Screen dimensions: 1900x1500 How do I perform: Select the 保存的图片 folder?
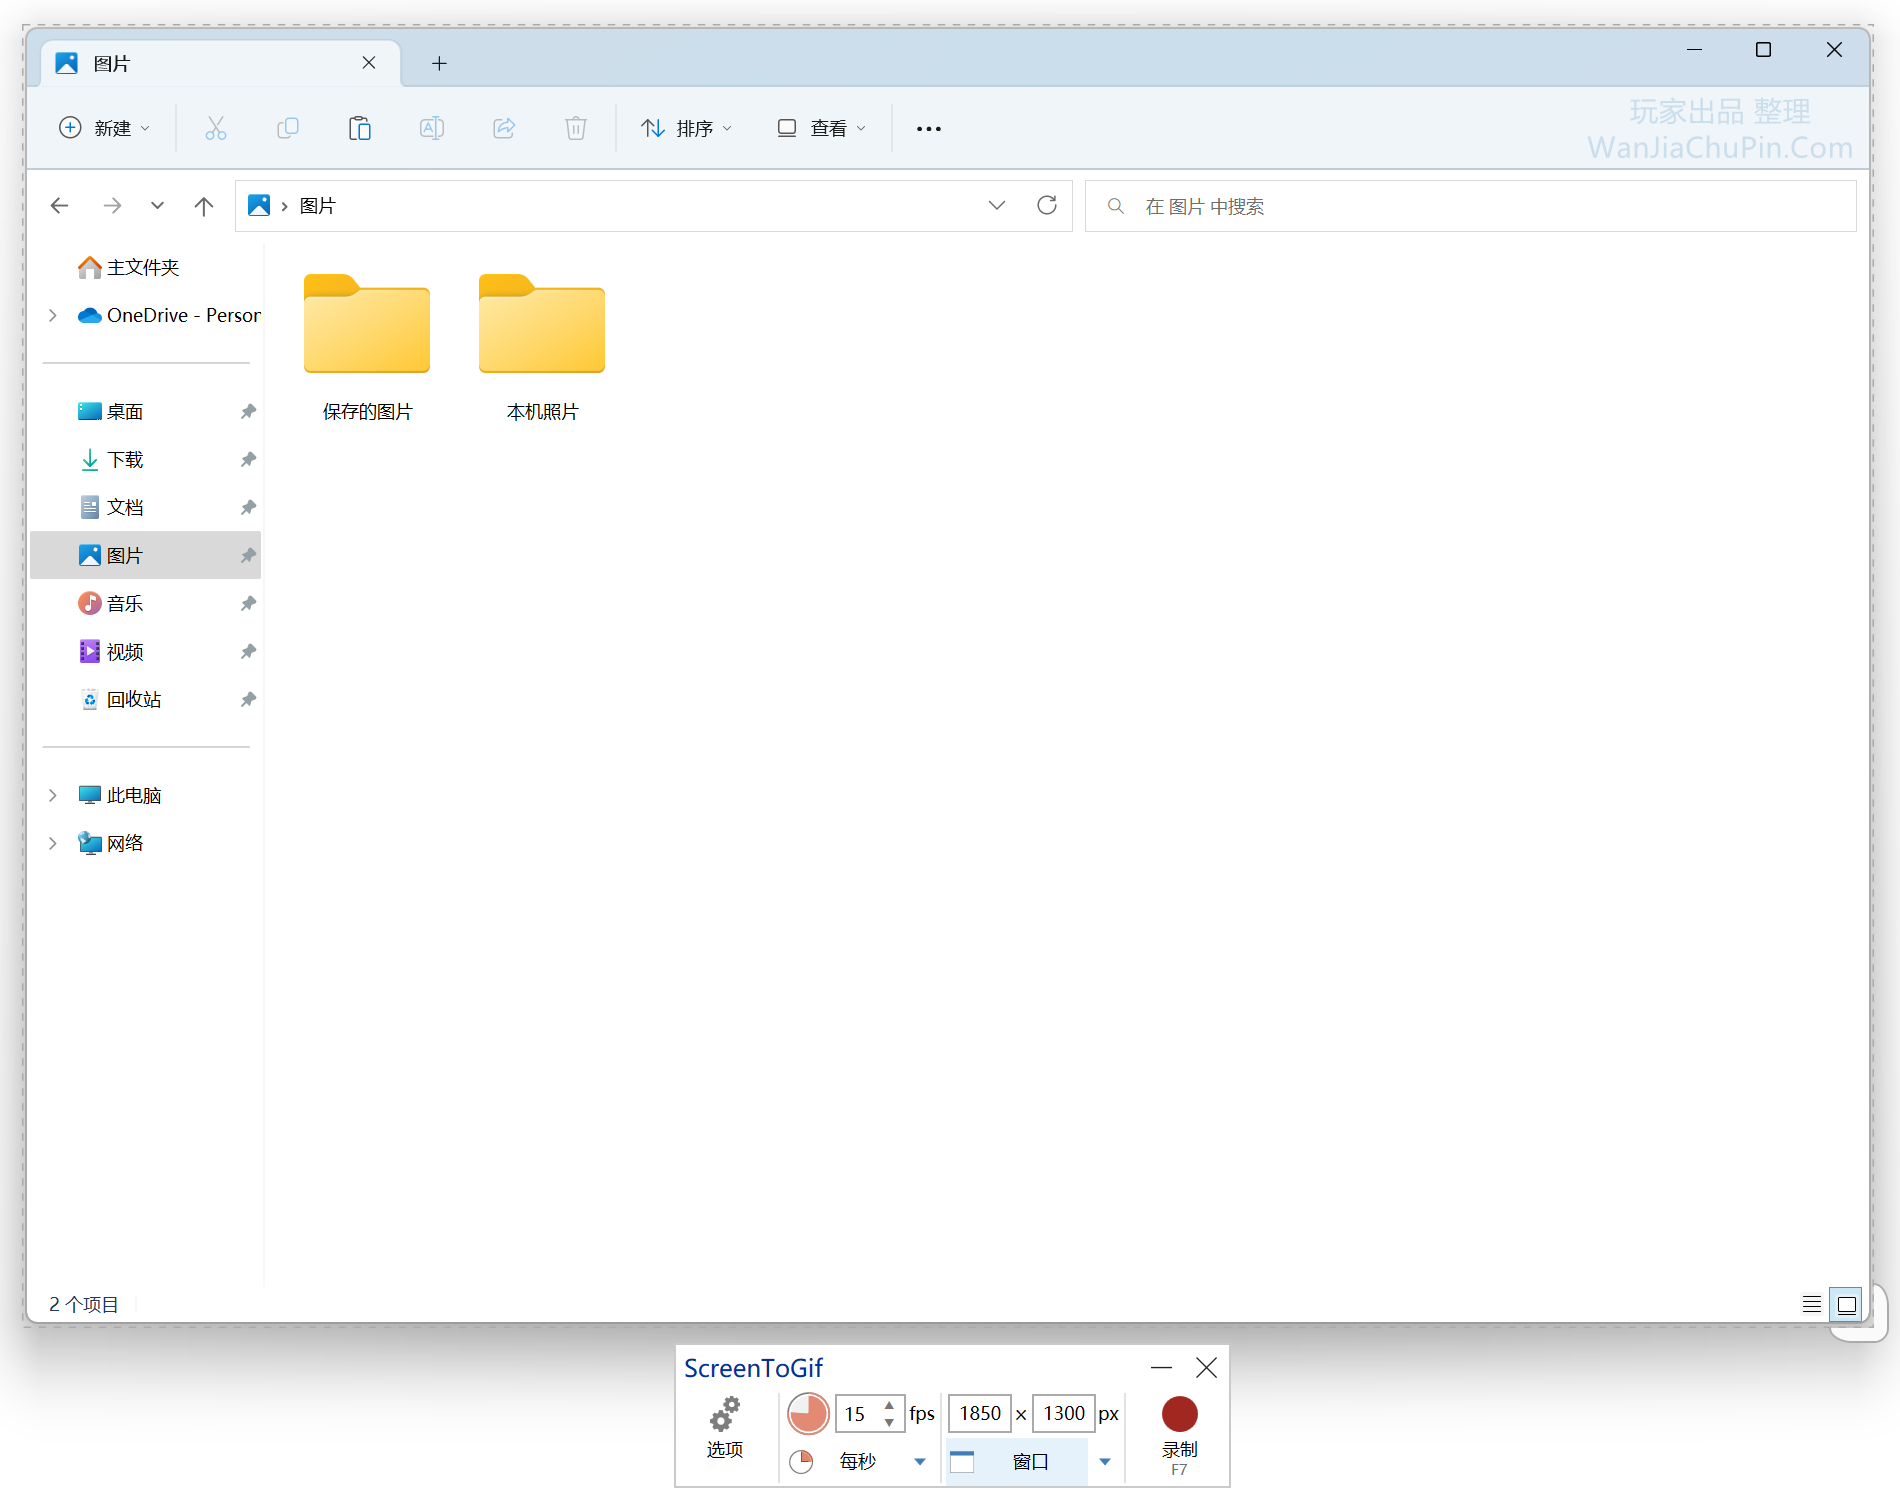pos(367,348)
